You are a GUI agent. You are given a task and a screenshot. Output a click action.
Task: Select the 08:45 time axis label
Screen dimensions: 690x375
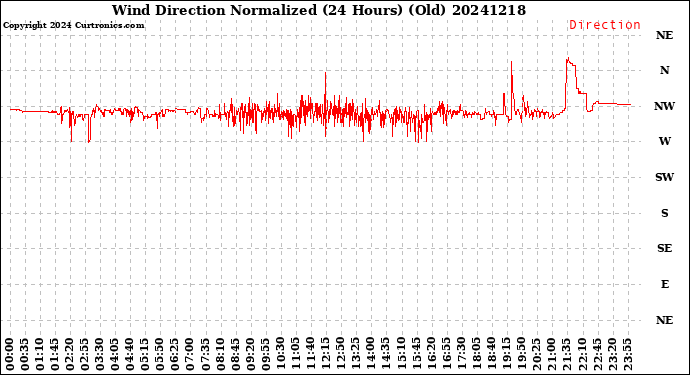click(235, 355)
